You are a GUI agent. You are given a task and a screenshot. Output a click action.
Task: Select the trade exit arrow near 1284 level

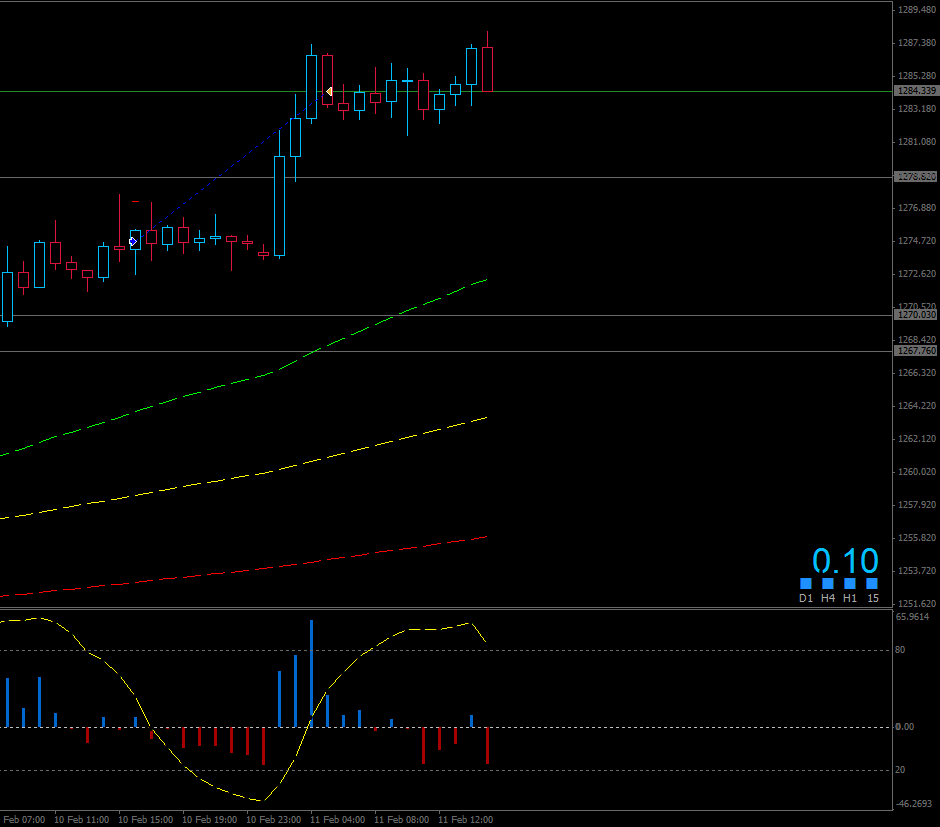click(x=329, y=91)
